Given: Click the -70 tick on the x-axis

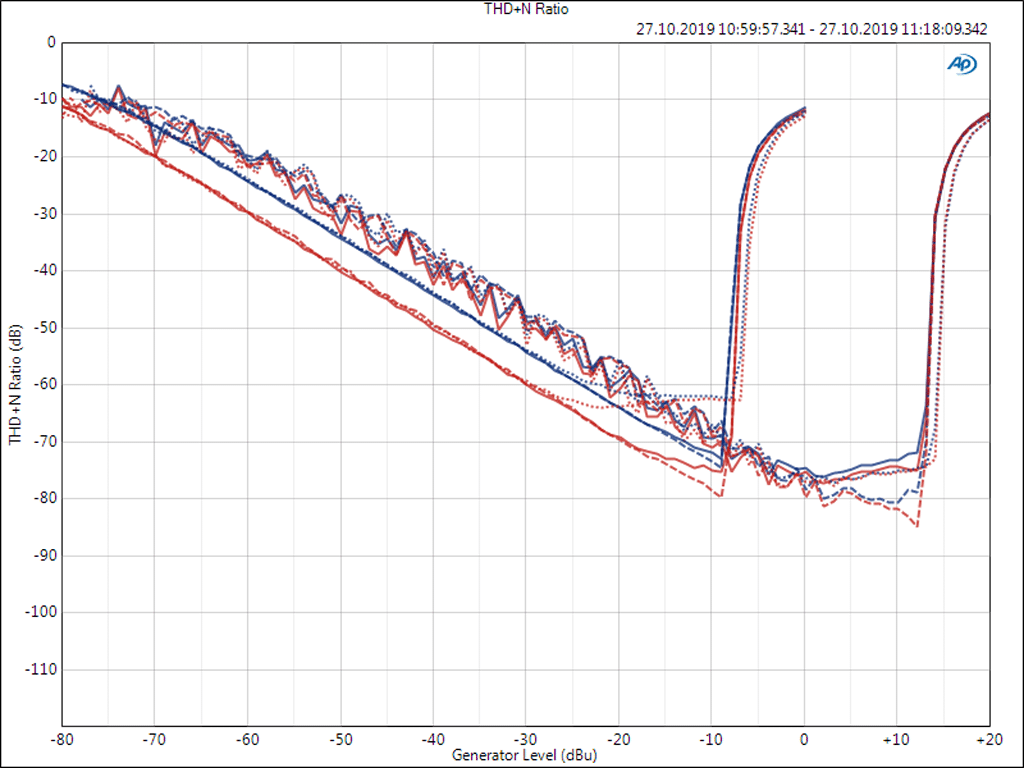Looking at the screenshot, I should 154,739.
